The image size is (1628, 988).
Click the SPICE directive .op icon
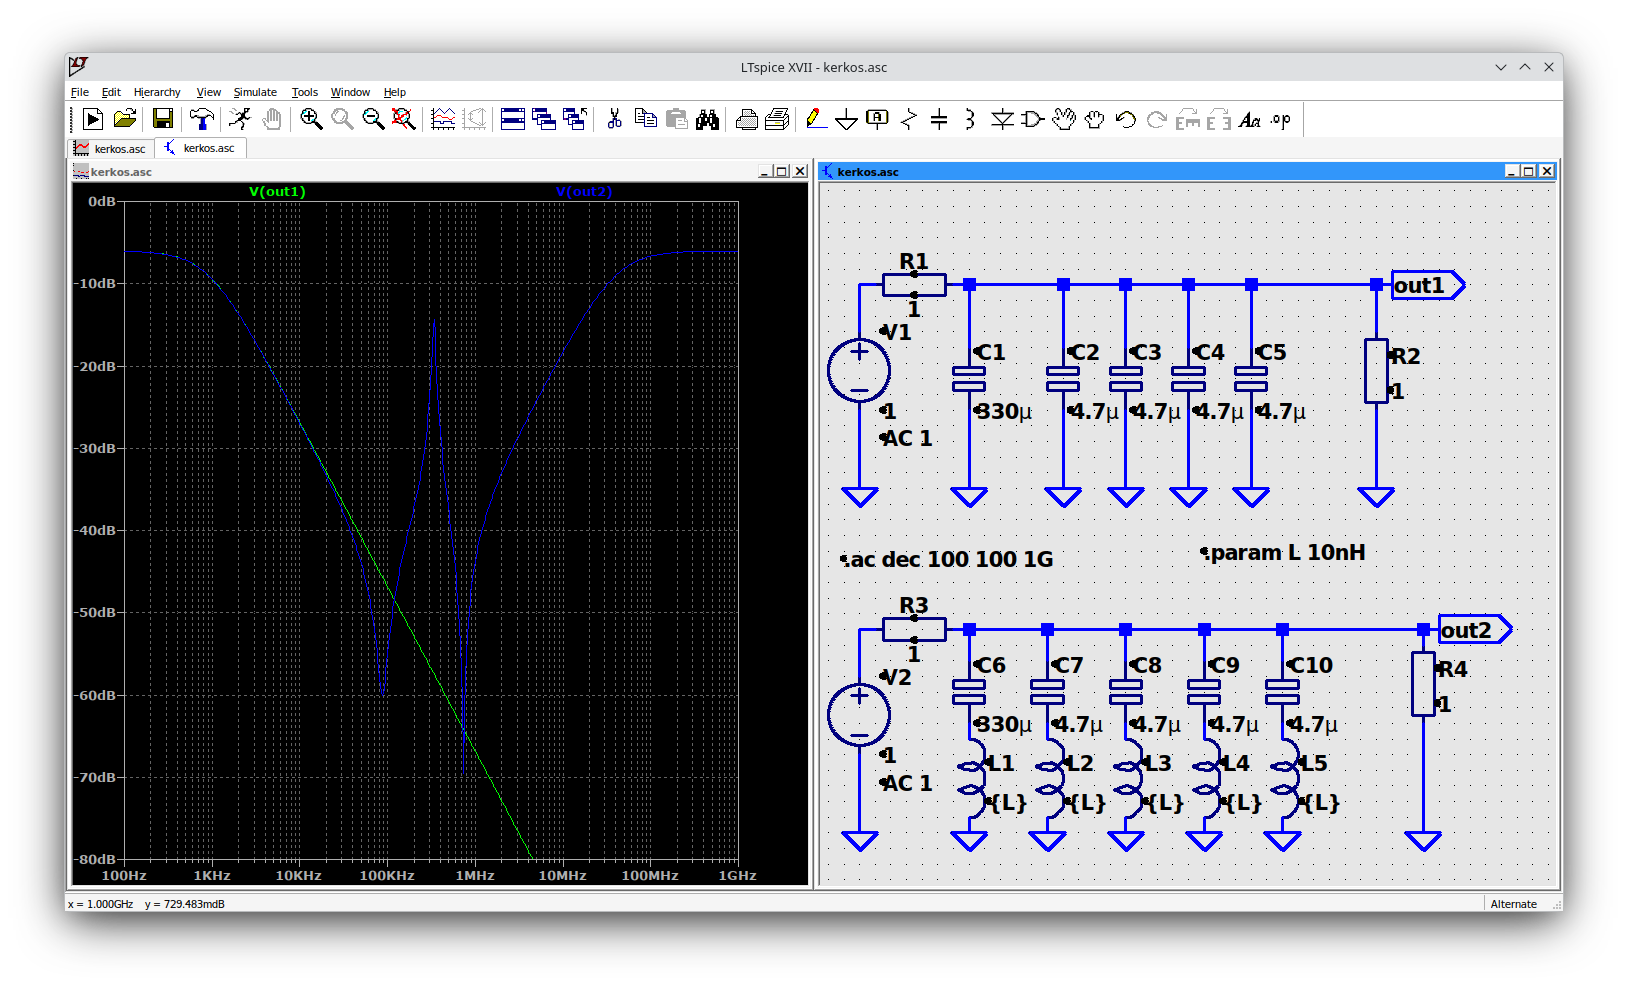[x=1281, y=120]
